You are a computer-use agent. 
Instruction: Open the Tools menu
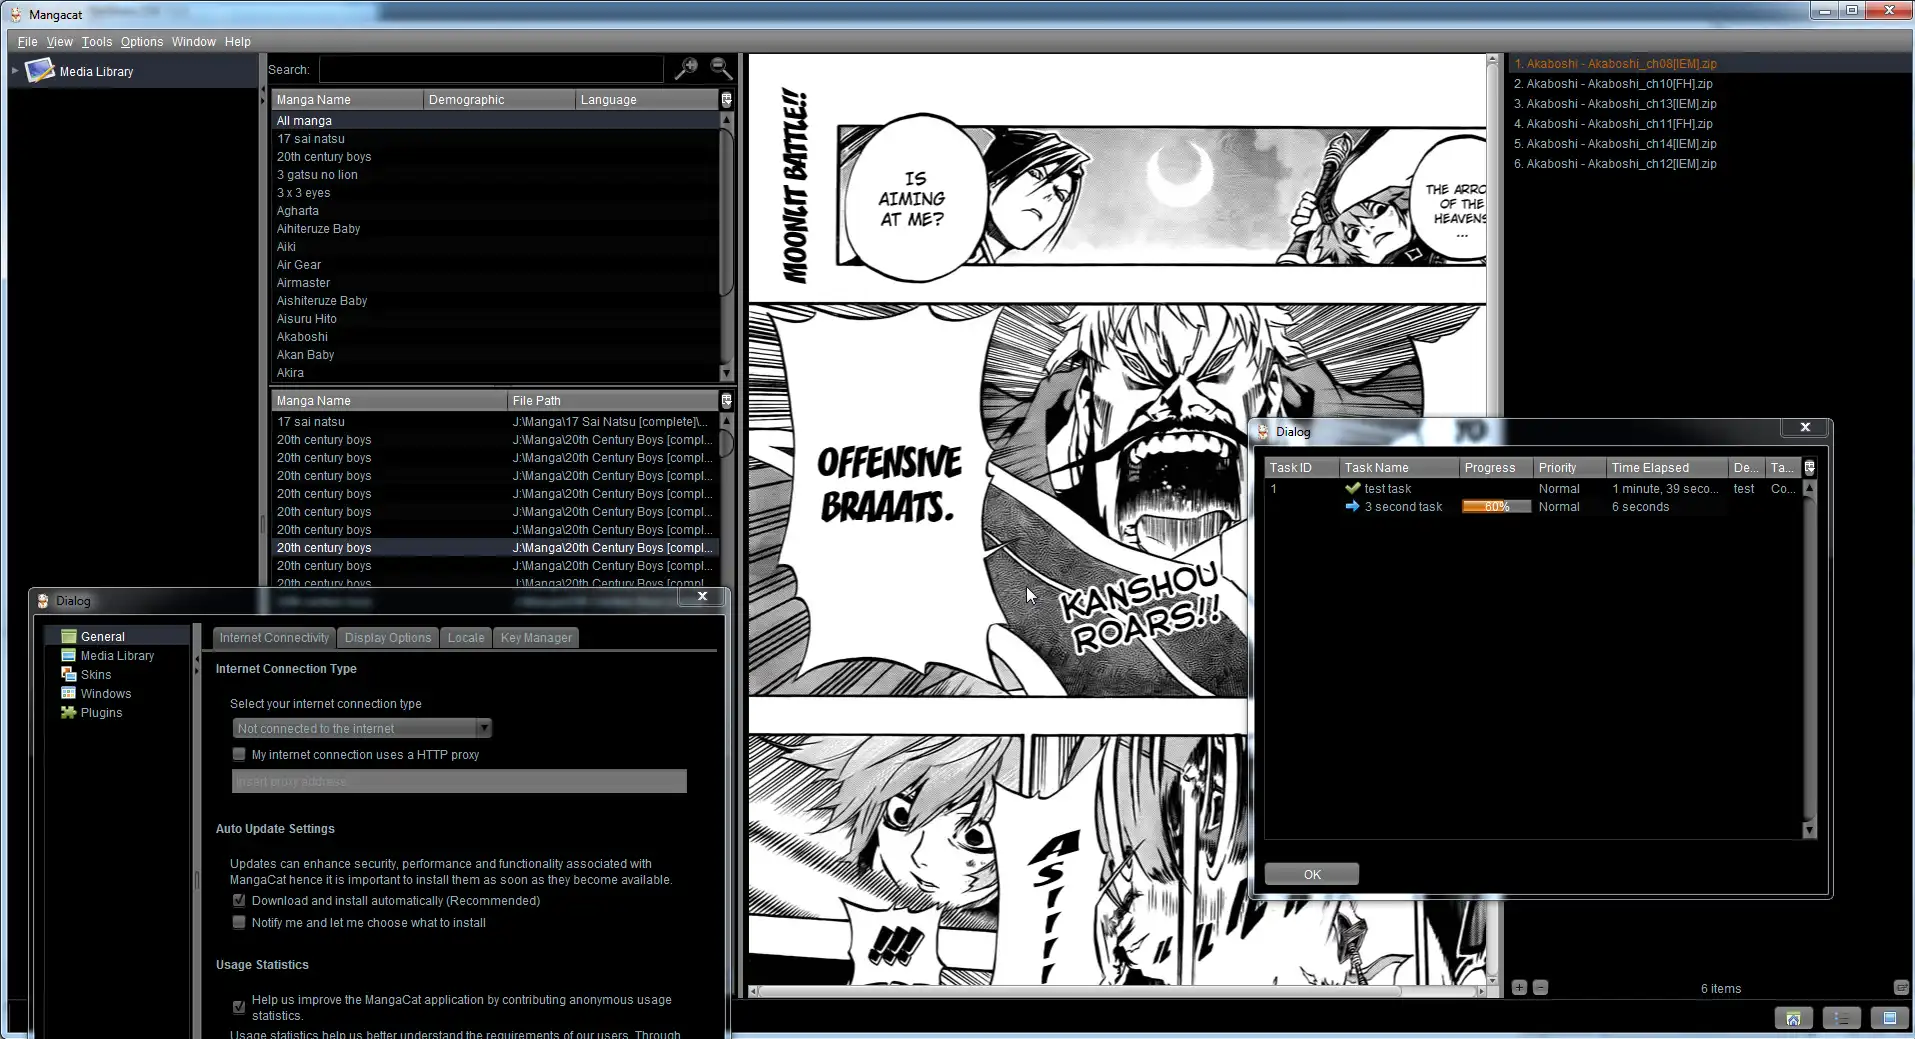point(97,41)
